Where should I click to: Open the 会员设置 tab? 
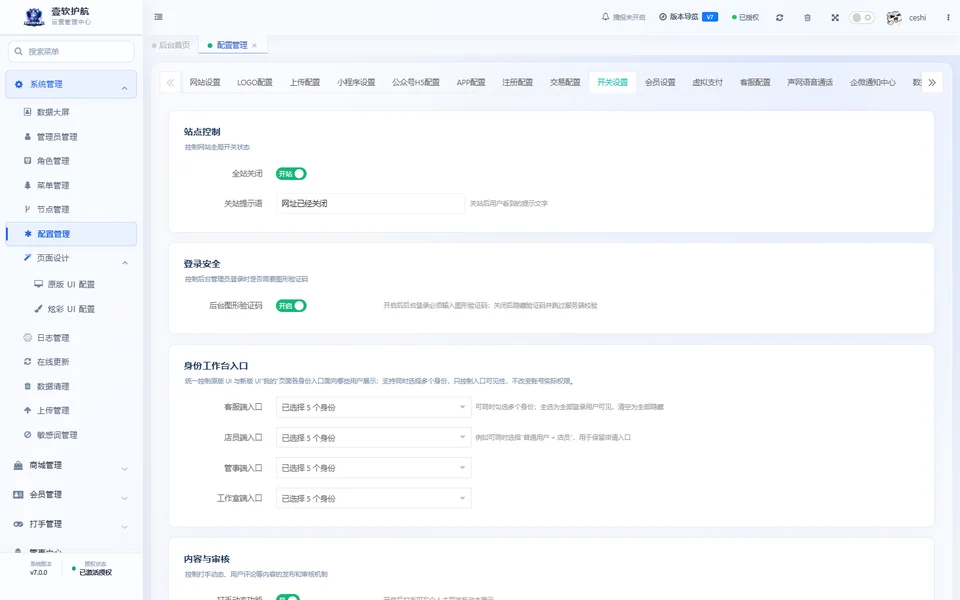(x=660, y=82)
